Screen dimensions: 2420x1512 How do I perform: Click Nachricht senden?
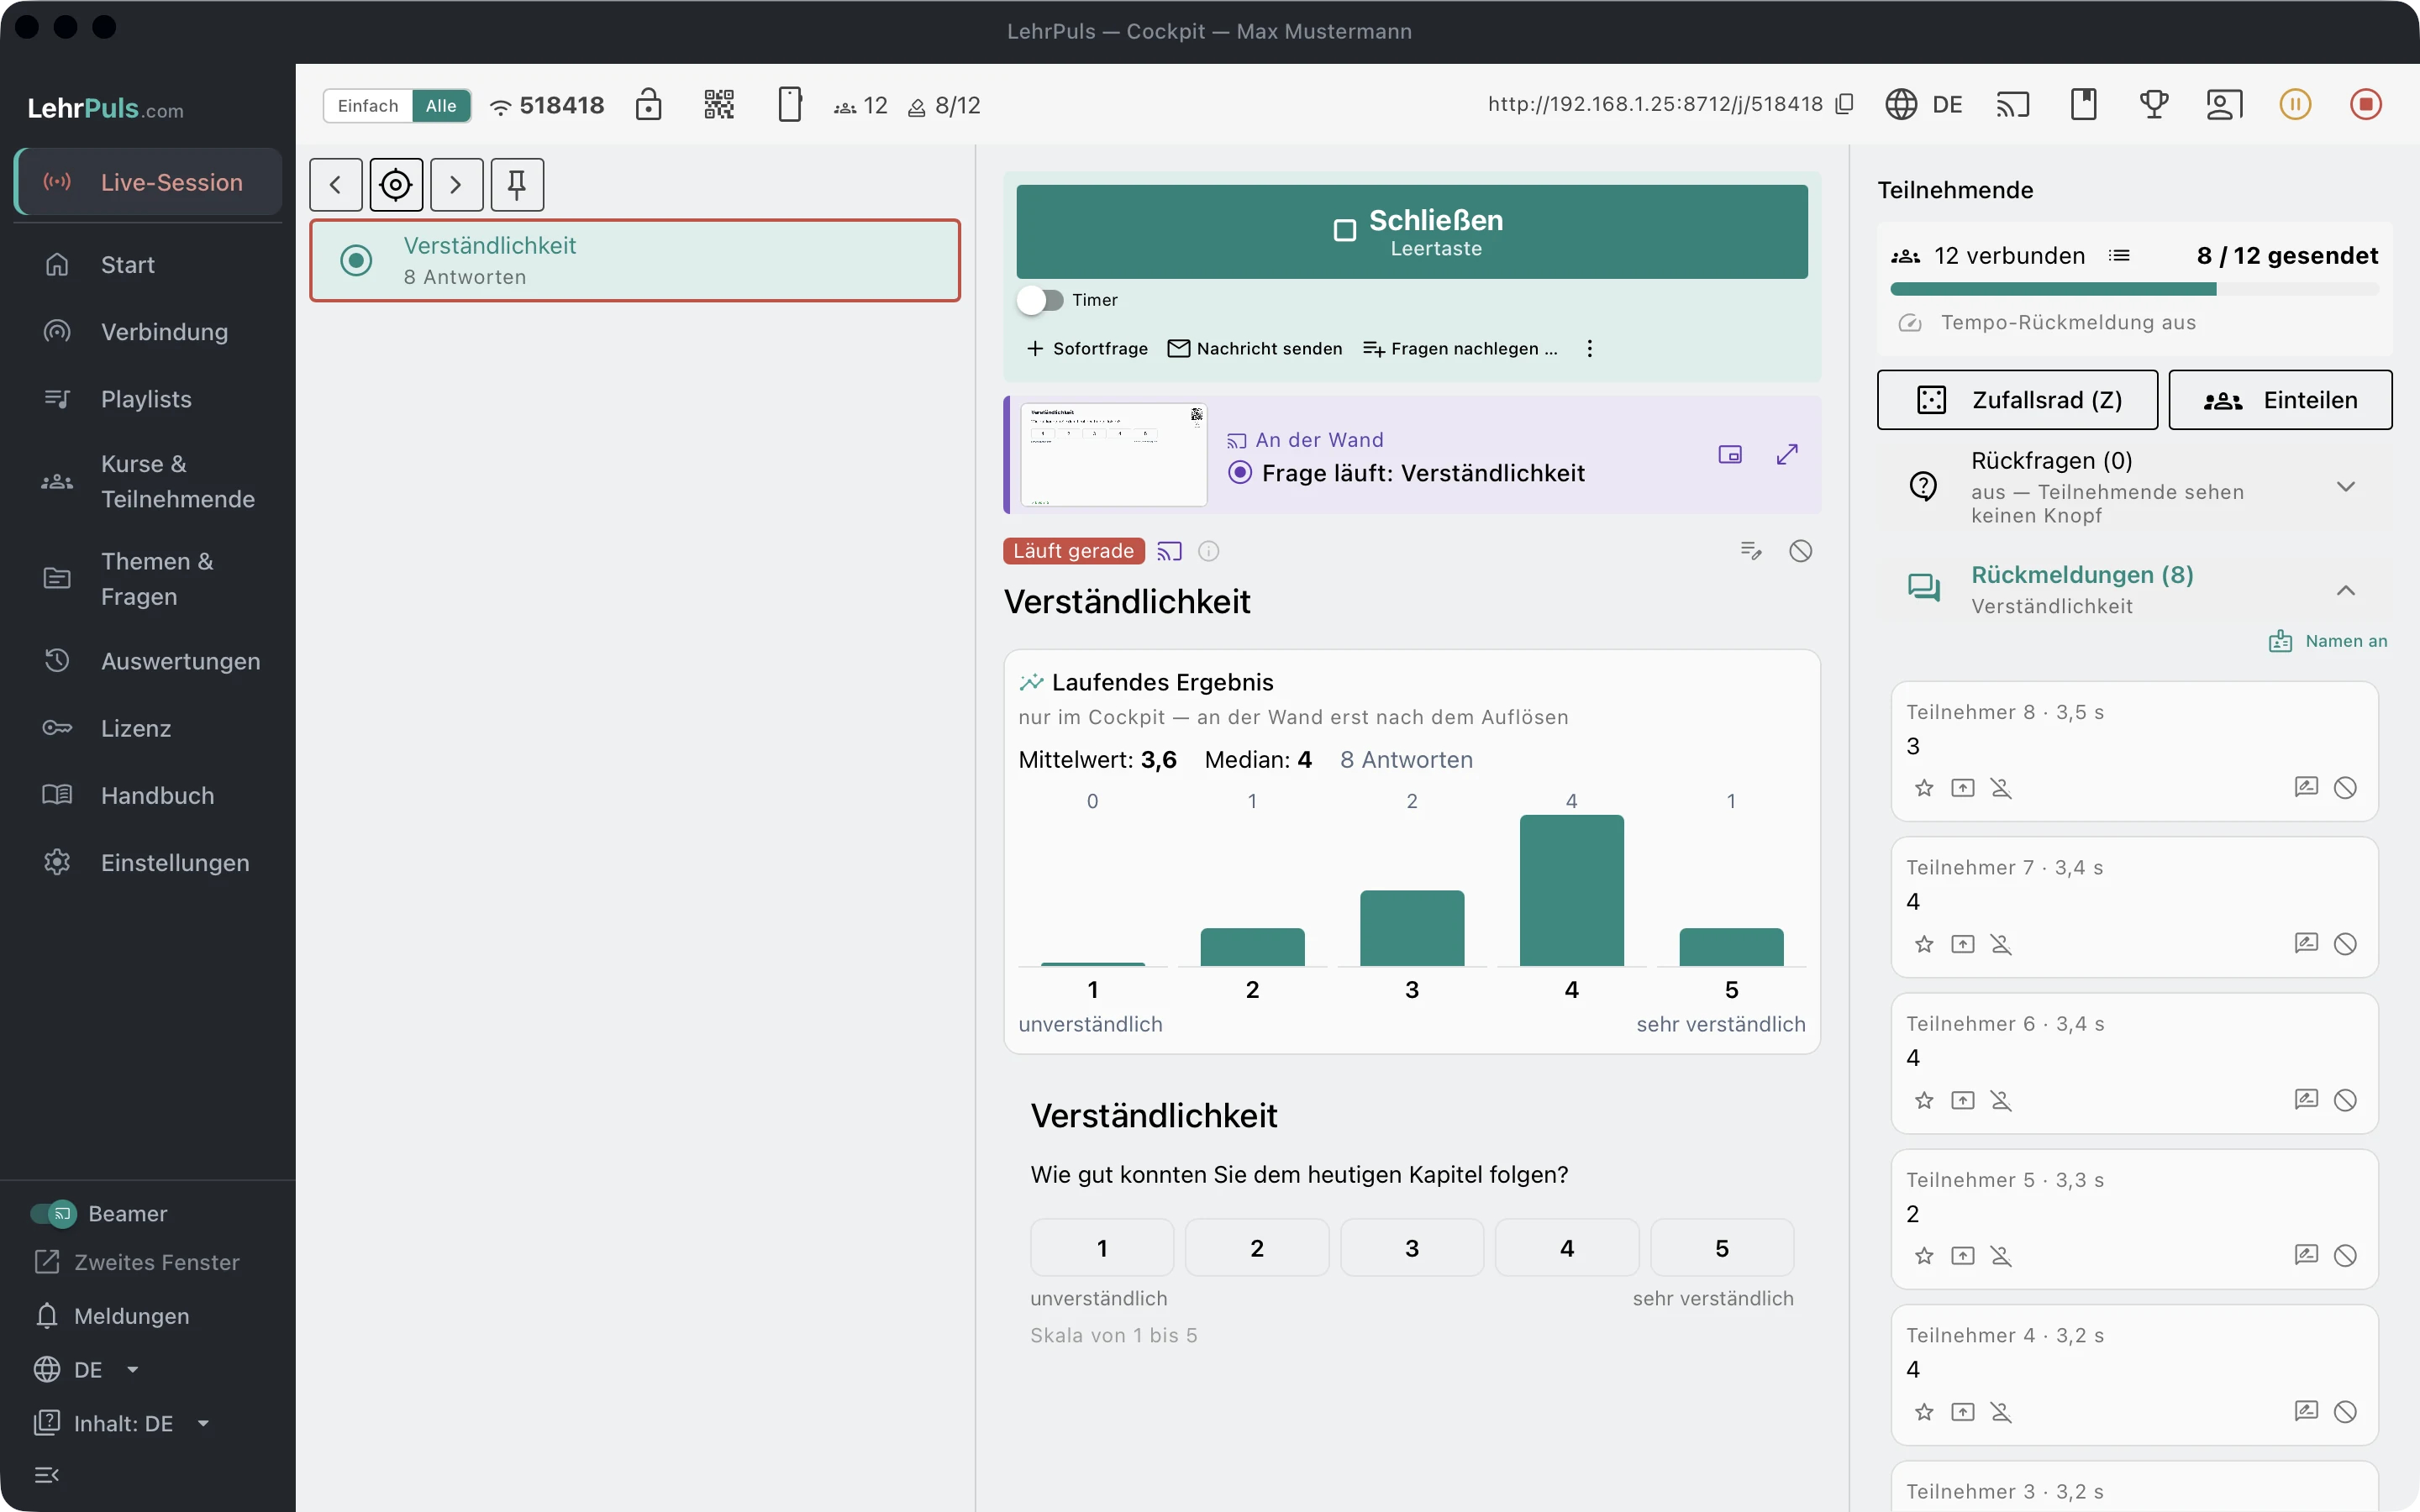click(x=1255, y=348)
